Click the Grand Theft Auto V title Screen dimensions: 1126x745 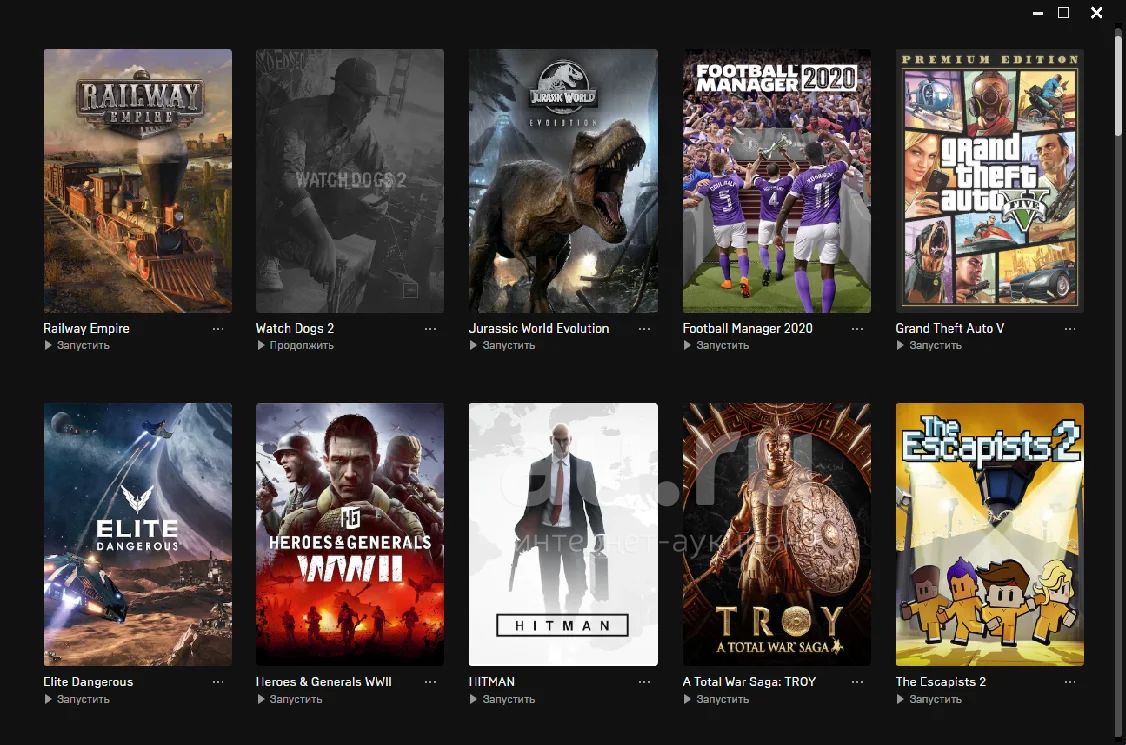coord(949,328)
